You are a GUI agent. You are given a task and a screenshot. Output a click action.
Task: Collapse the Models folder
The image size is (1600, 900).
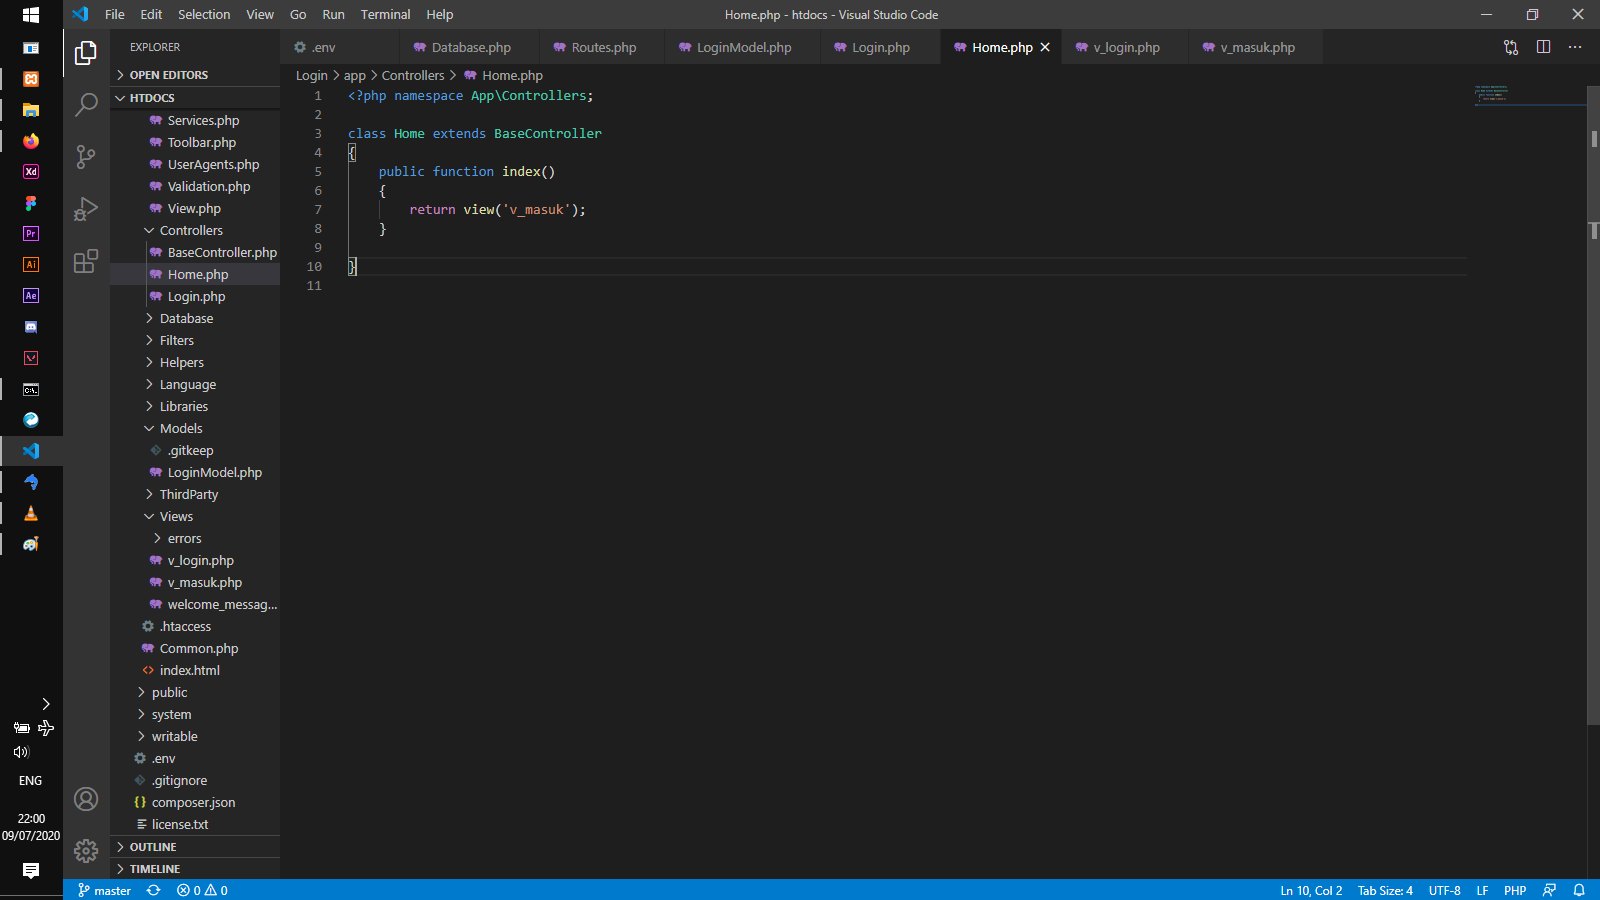pos(195,428)
